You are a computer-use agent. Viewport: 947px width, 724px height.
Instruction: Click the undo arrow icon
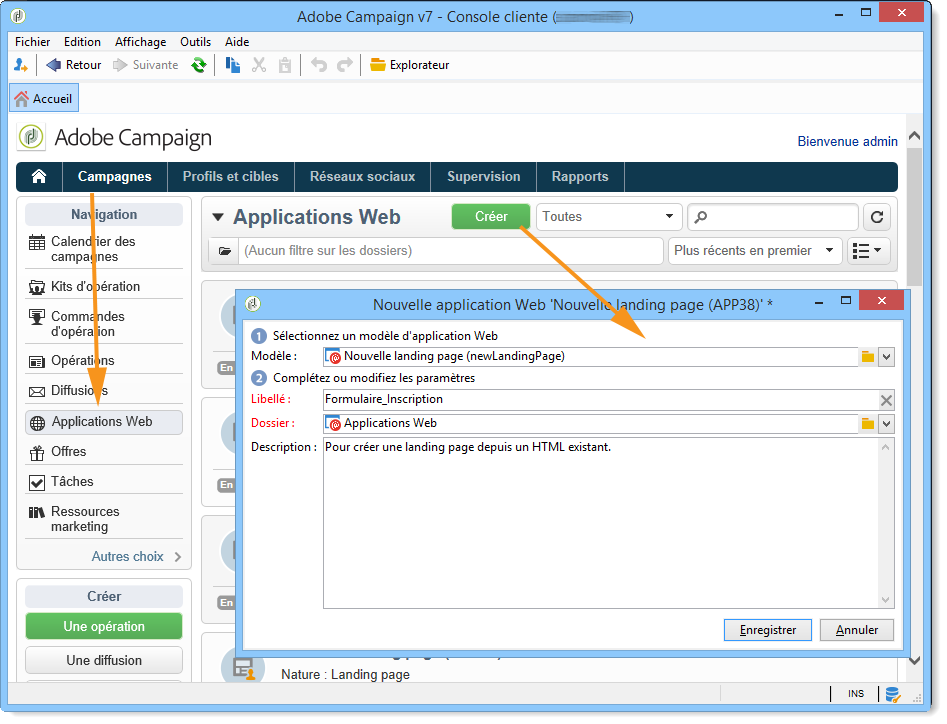tap(319, 65)
